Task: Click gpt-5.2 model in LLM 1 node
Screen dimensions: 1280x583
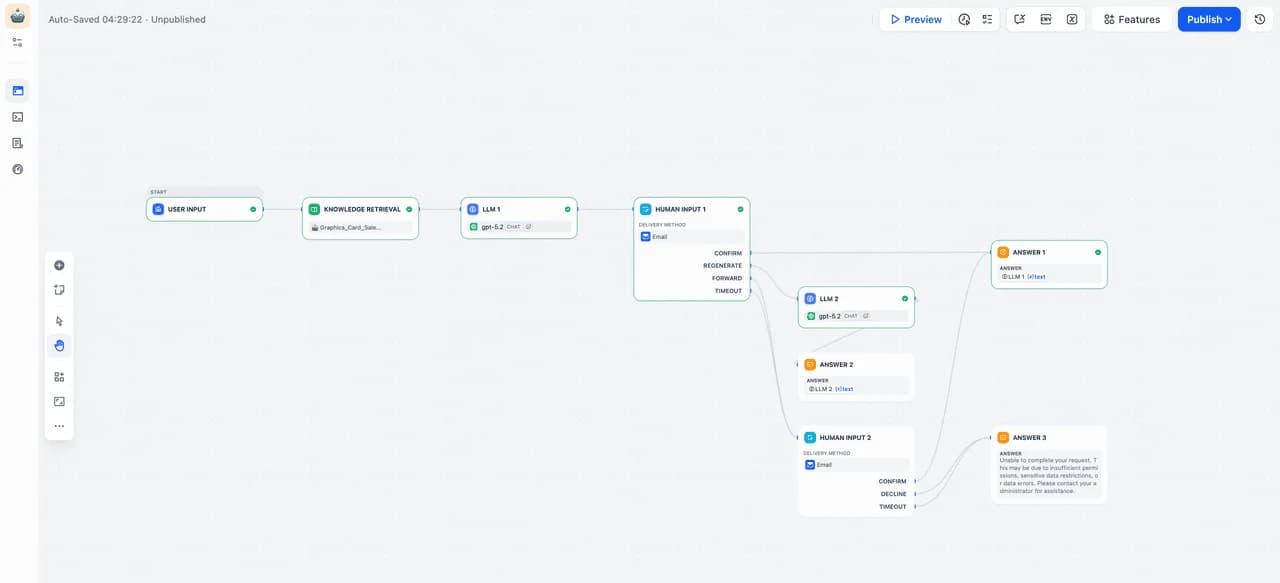Action: (x=519, y=227)
